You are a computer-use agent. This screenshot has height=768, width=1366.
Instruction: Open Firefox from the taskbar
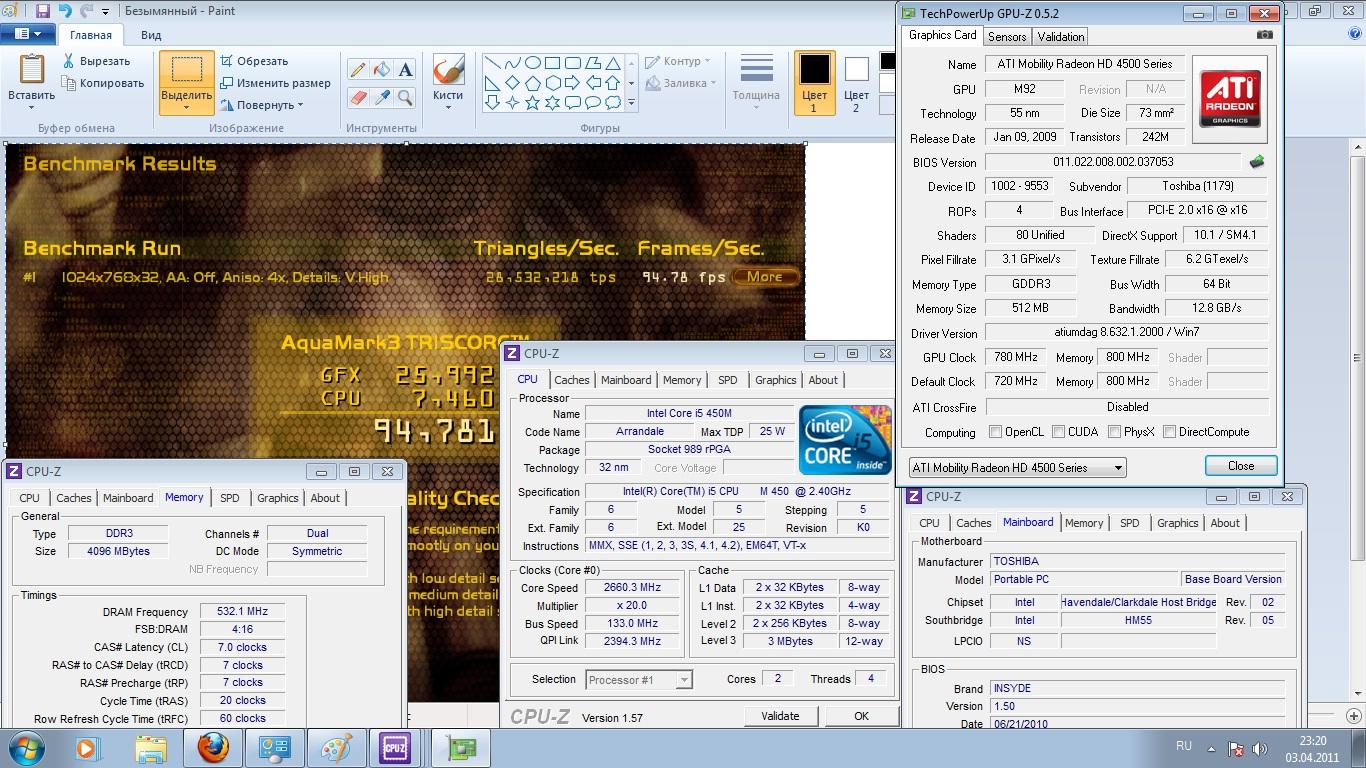tap(212, 748)
